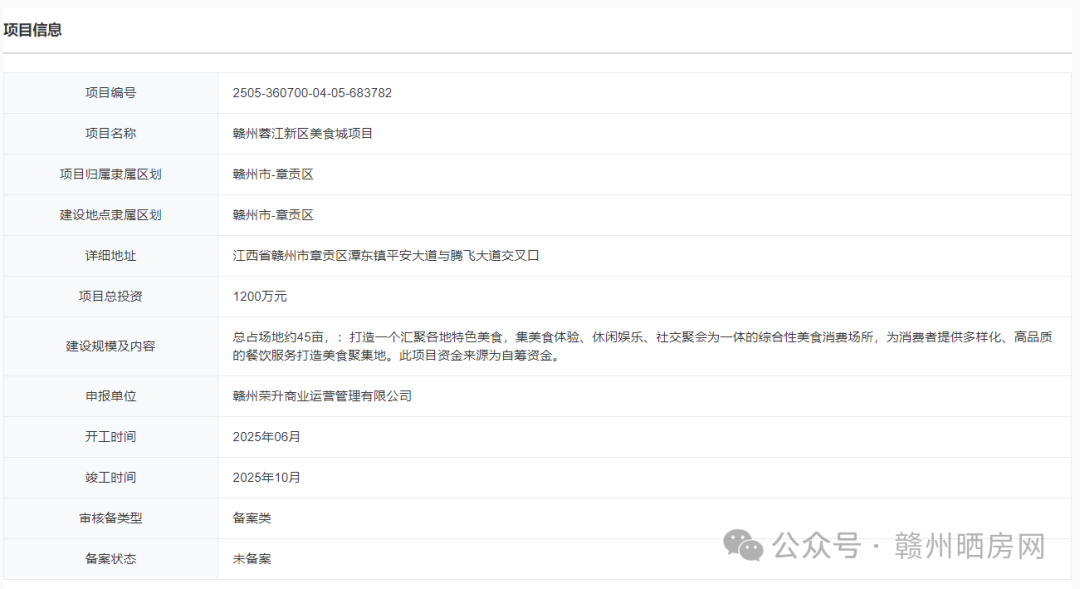Image resolution: width=1080 pixels, height=589 pixels.
Task: Click the 项目信息 section heading
Action: (x=32, y=30)
